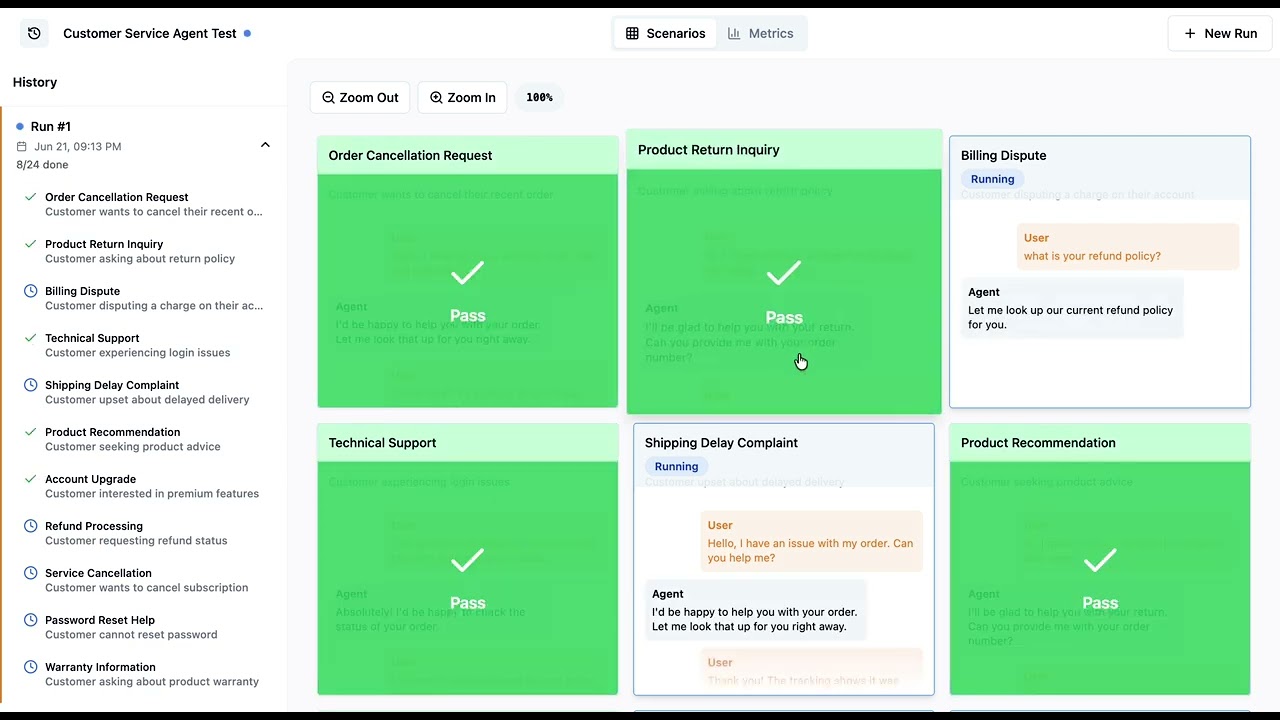Click checkmark icon next to Order Cancellation Request
This screenshot has height=720, width=1280.
point(30,197)
